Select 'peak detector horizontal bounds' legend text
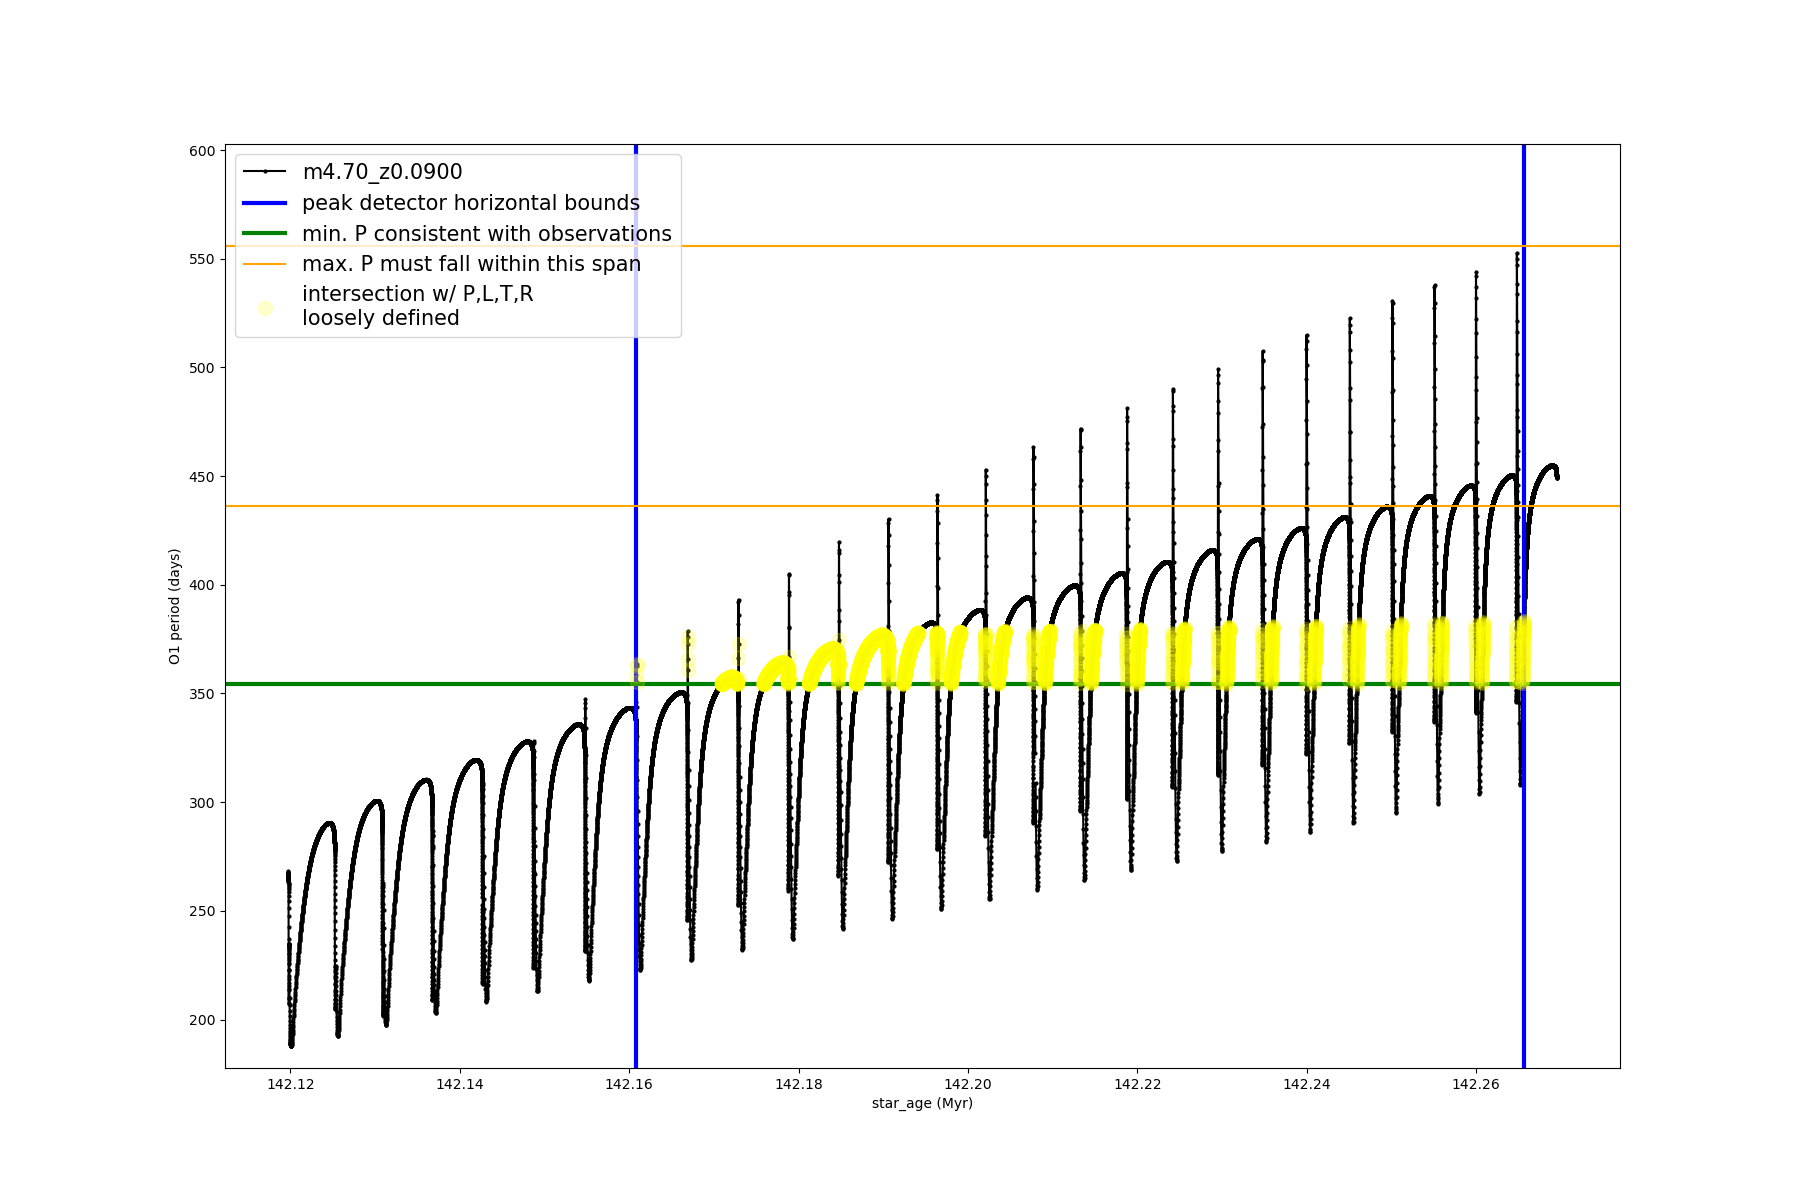 (470, 203)
